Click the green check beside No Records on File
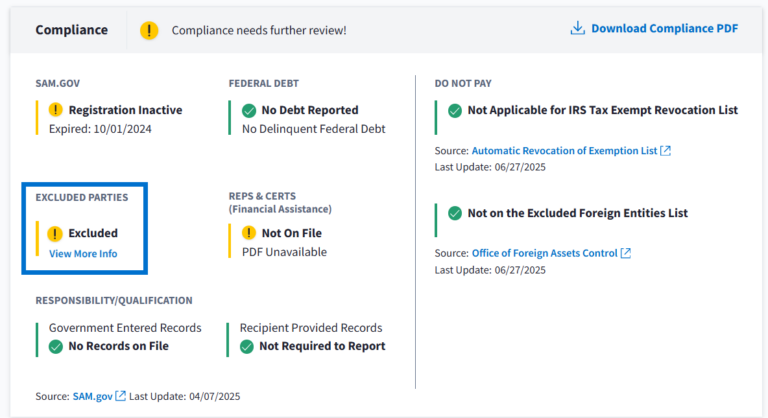This screenshot has height=418, width=768. coord(56,346)
